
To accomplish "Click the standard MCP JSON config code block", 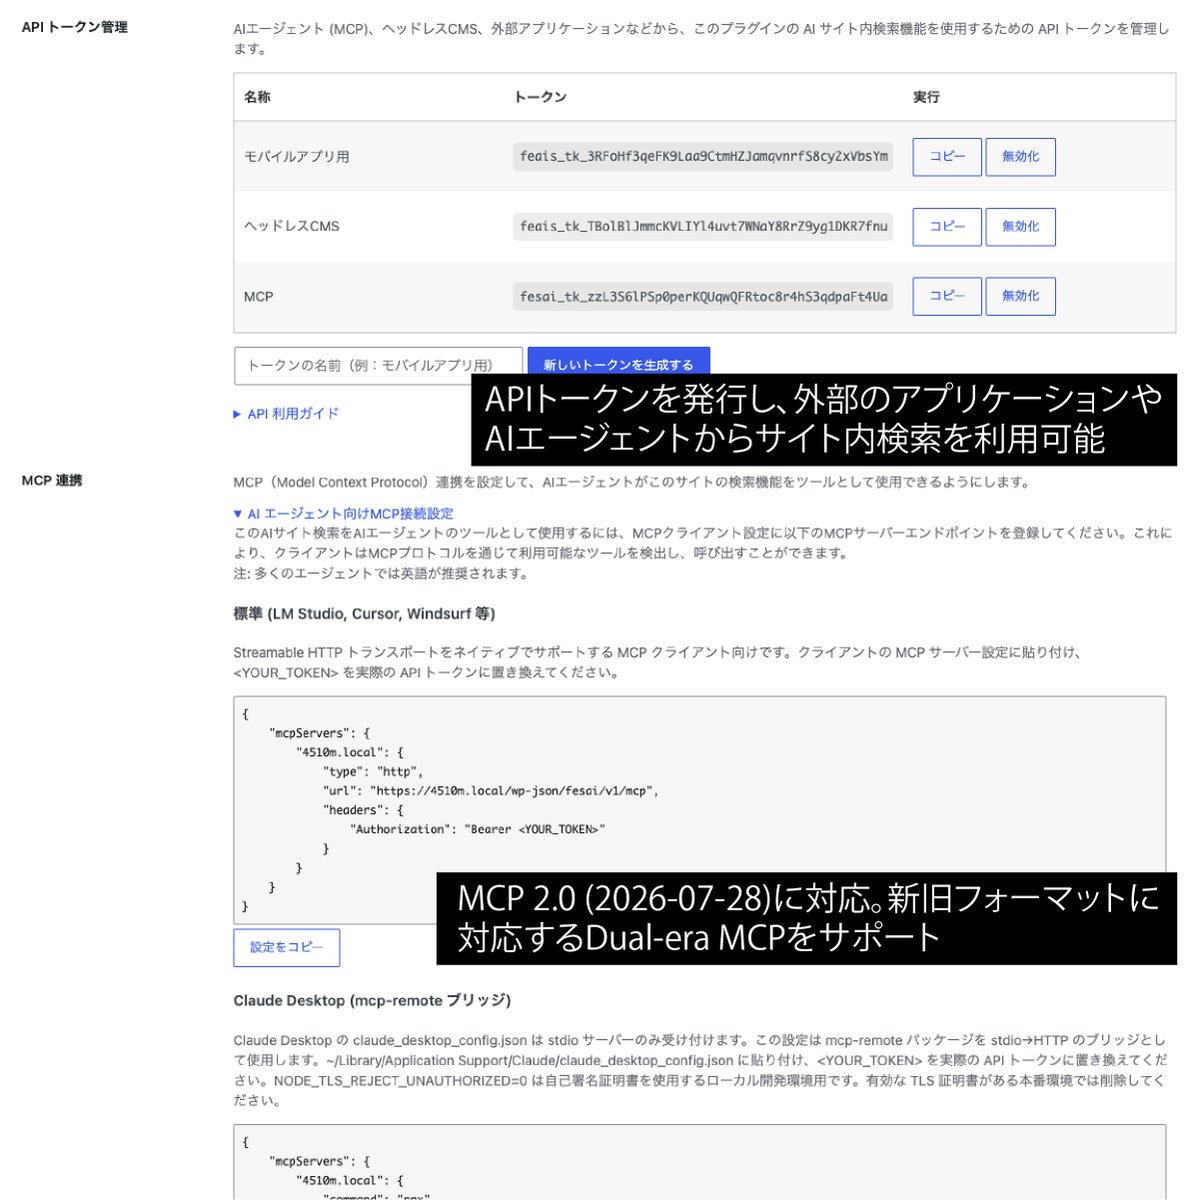I will [x=700, y=810].
